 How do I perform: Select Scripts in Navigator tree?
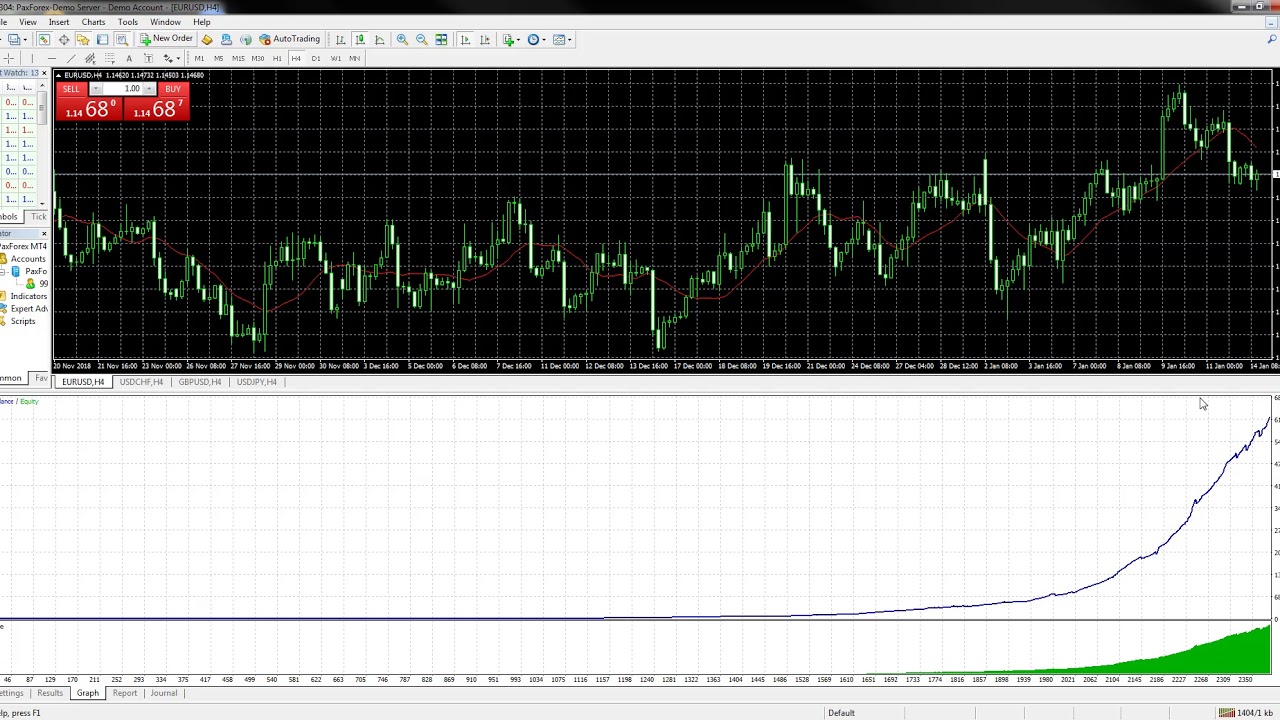pos(23,321)
